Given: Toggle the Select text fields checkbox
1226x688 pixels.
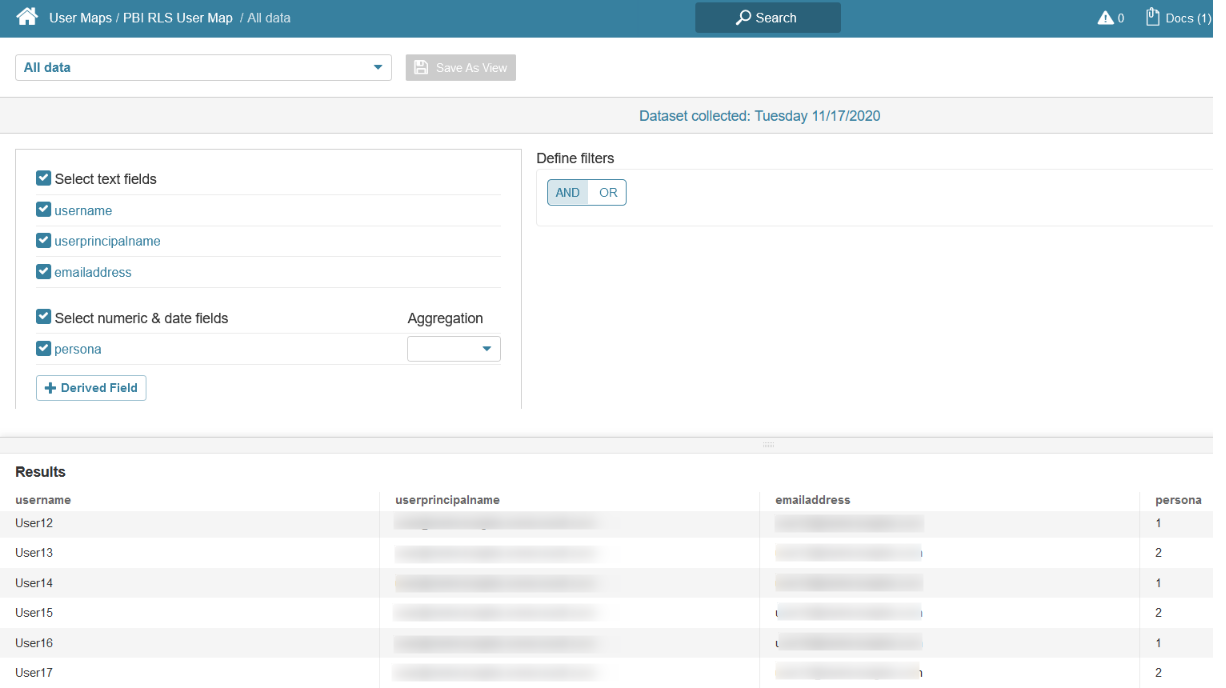Looking at the screenshot, I should coord(43,179).
